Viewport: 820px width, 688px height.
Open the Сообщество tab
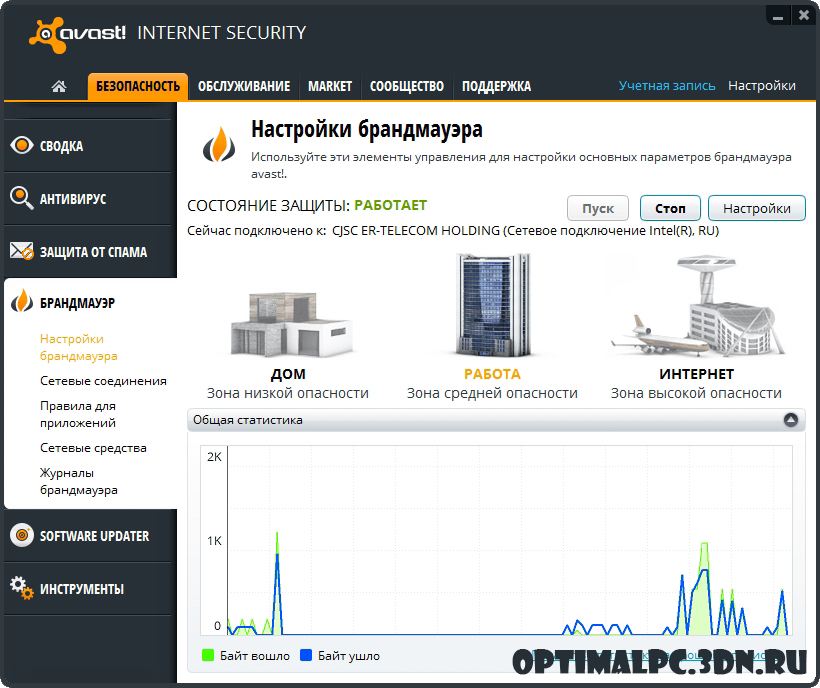407,86
